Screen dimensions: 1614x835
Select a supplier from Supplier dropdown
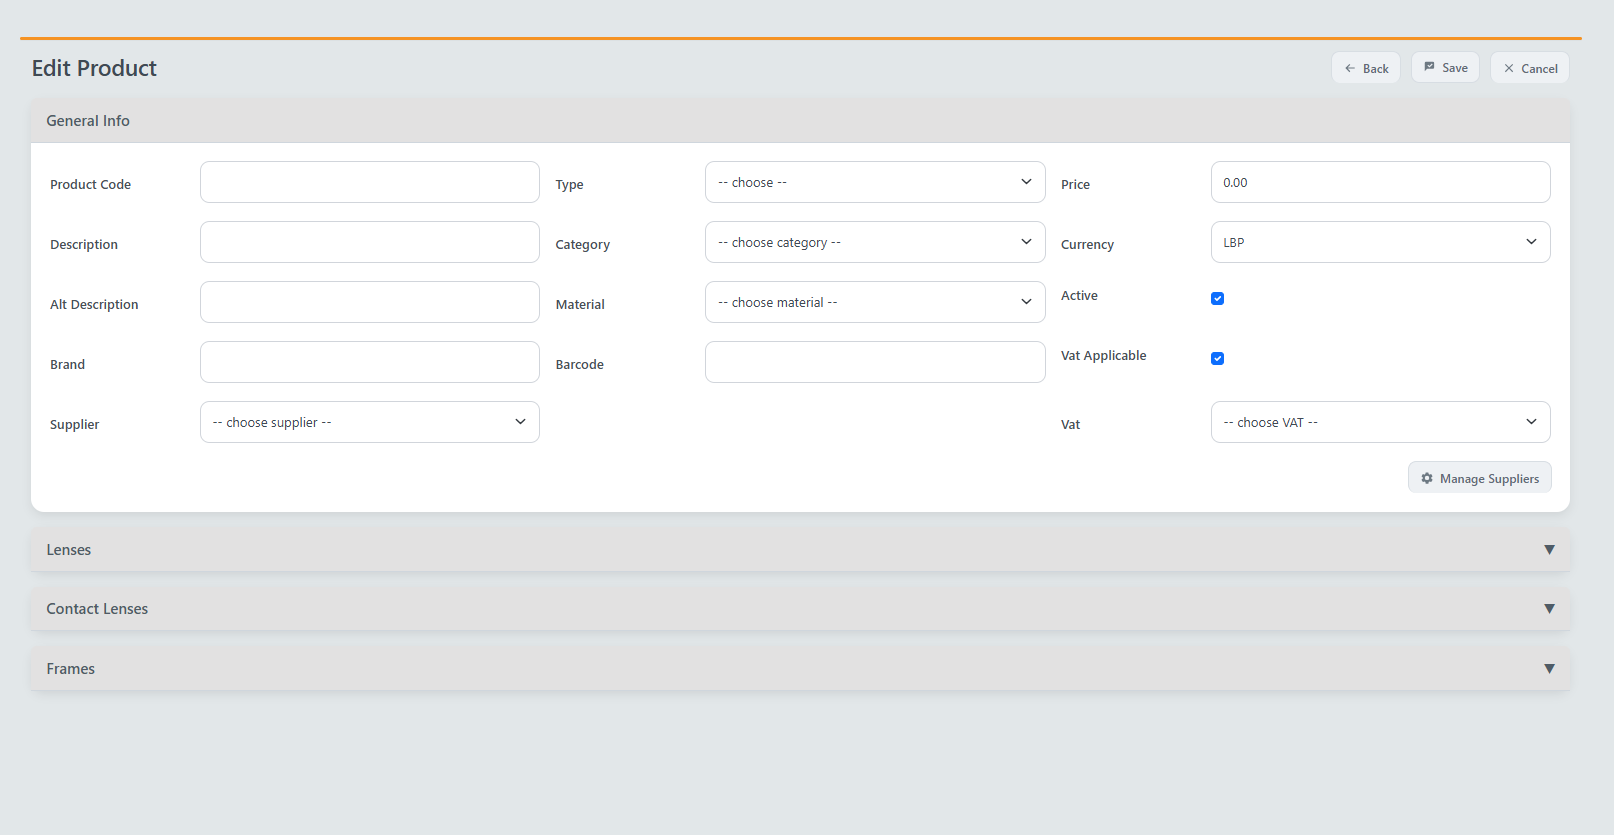369,422
